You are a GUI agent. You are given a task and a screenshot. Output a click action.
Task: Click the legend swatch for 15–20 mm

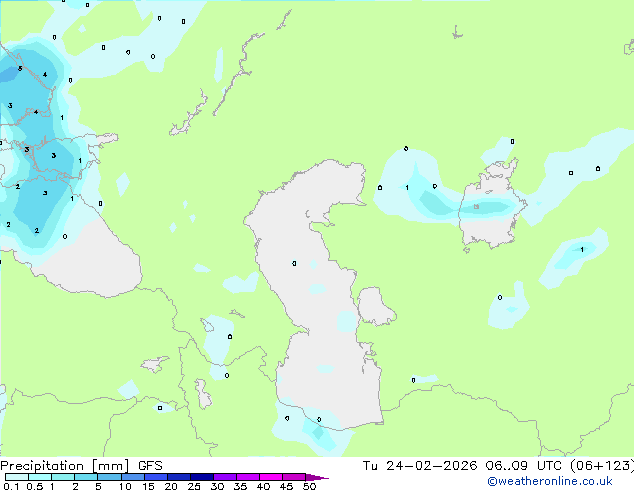[x=155, y=477]
